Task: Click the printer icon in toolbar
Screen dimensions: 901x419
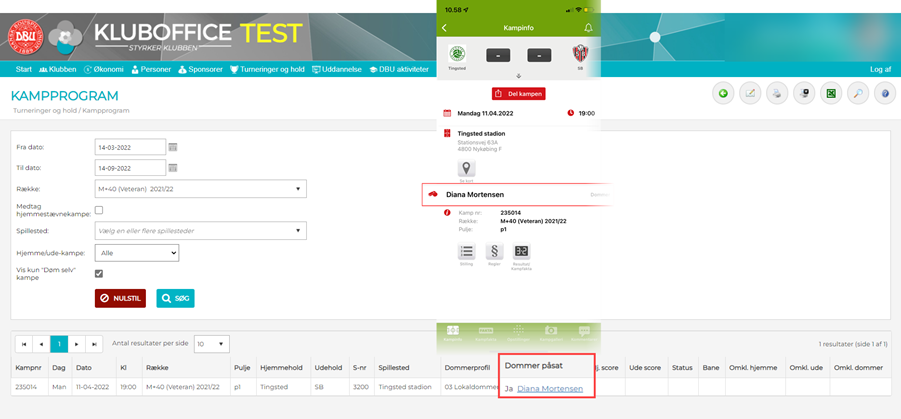Action: tap(776, 94)
